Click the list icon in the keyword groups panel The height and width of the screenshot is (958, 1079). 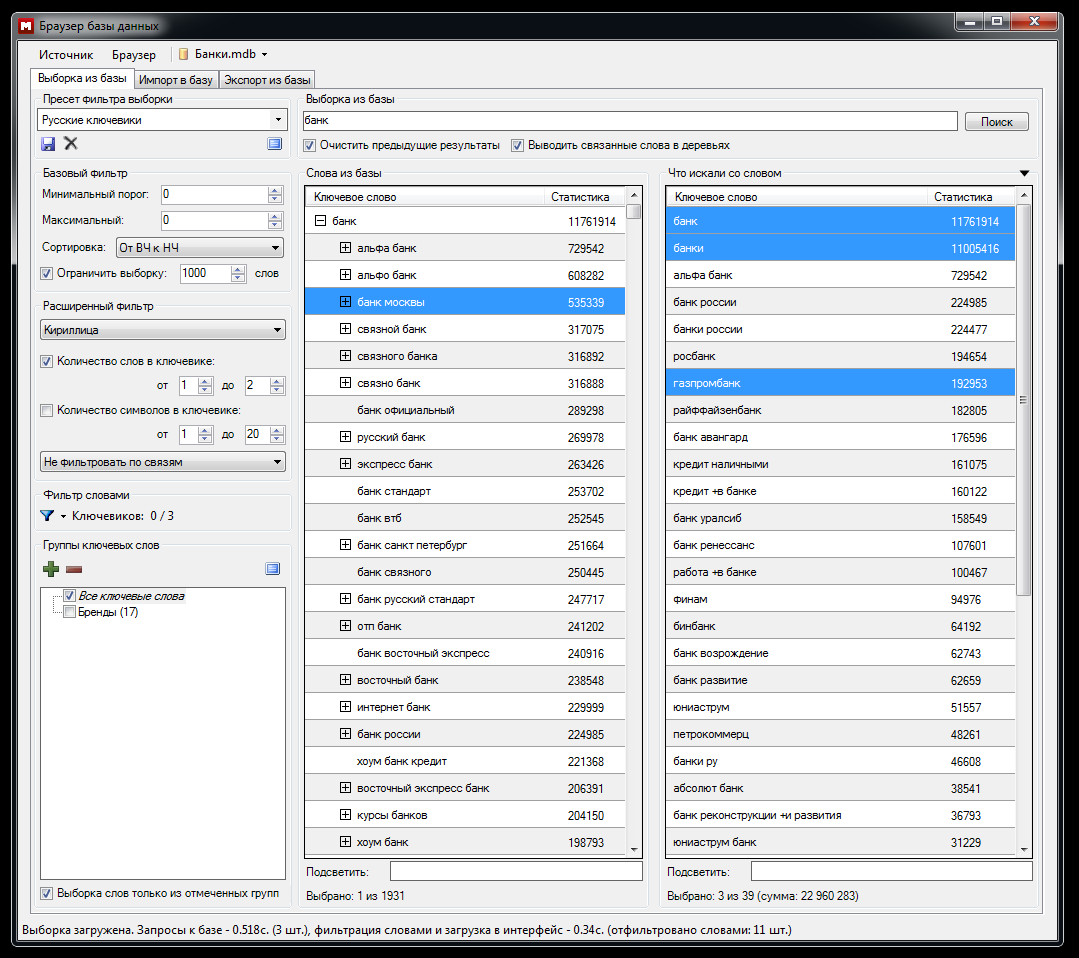click(x=273, y=569)
